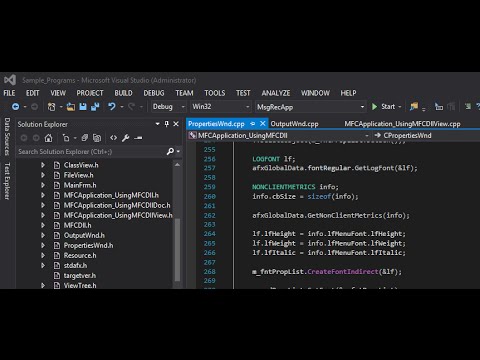Toggle auto hide pin of Solution Explorer
Image resolution: width=480 pixels, height=360 pixels.
point(167,124)
